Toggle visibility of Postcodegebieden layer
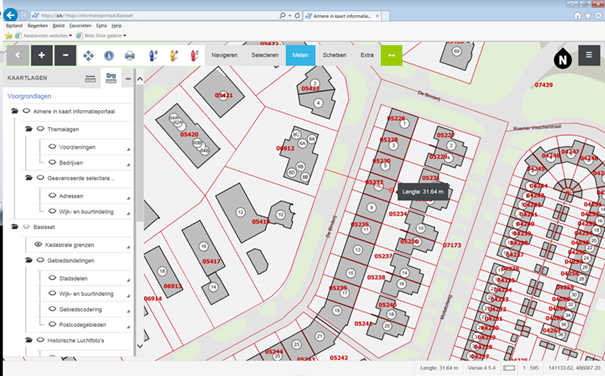 click(x=52, y=324)
